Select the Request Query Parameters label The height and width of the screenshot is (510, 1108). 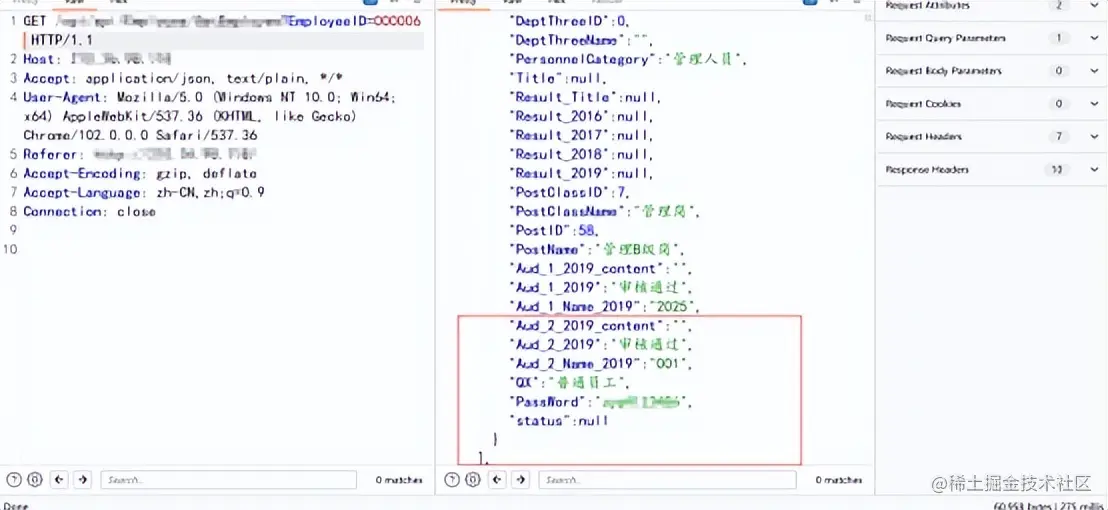tap(945, 38)
